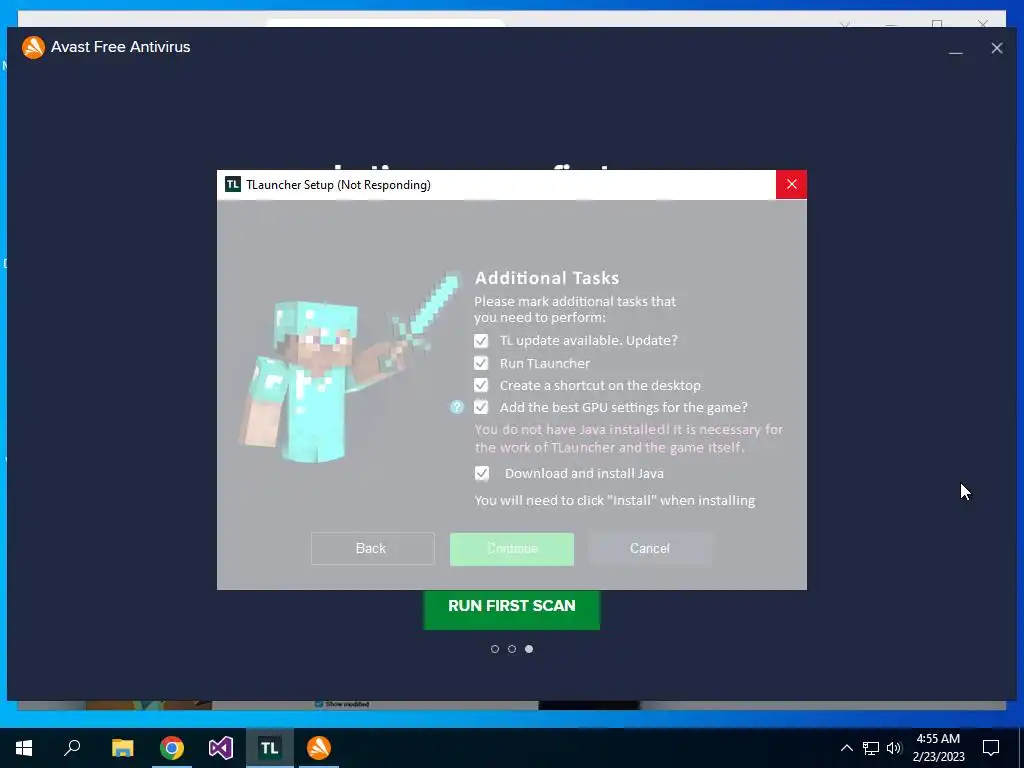Uncheck Download and install Java
The image size is (1024, 768).
pyautogui.click(x=481, y=473)
